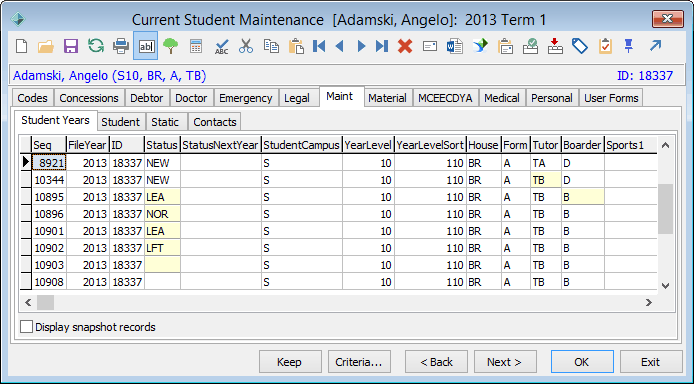
Task: Click the blue tag icon
Action: click(580, 46)
